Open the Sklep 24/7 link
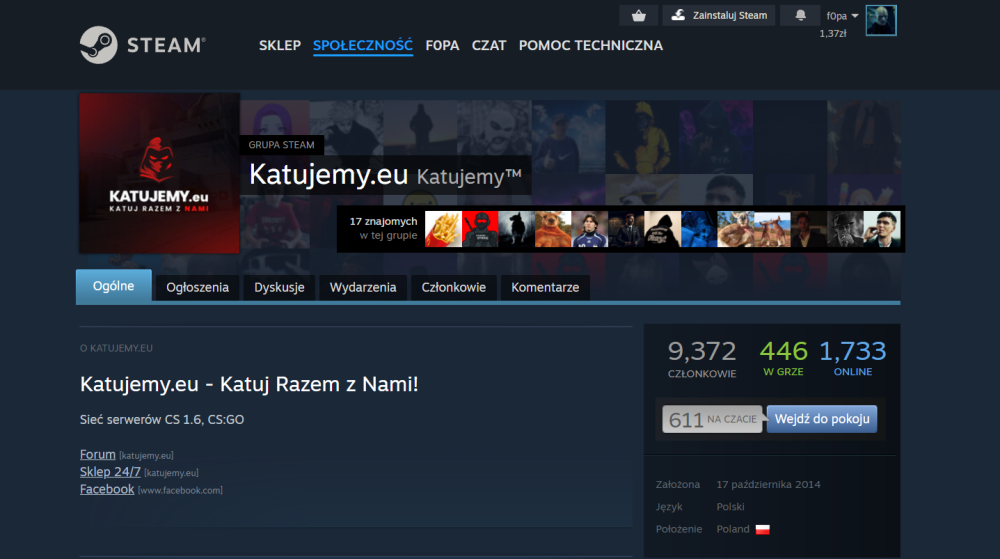The height and width of the screenshot is (559, 1000). pos(110,472)
